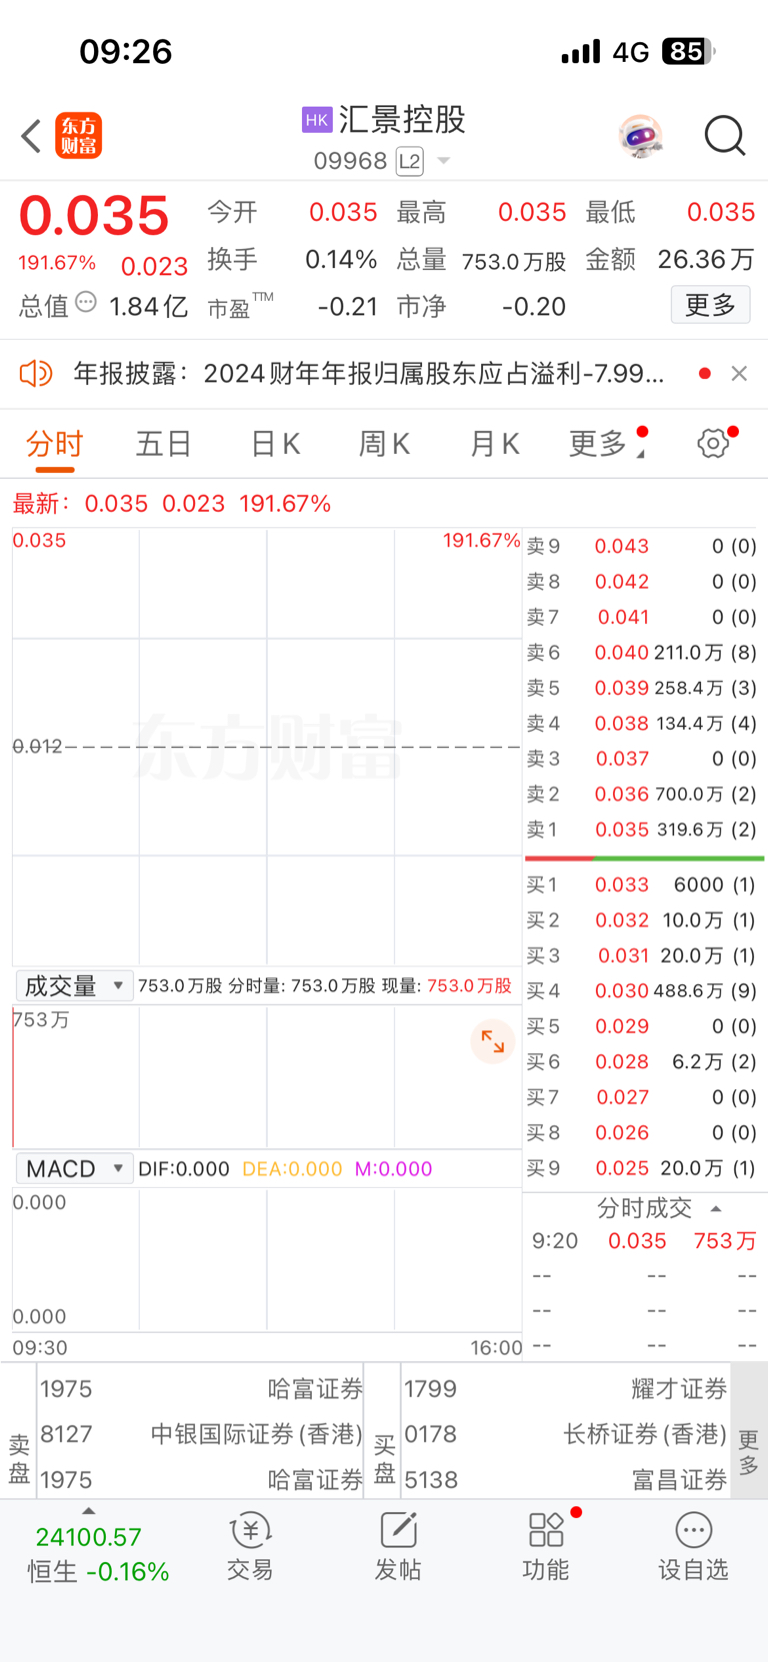768x1663 pixels.
Task: Tap the main price 0.035
Action: pos(94,216)
